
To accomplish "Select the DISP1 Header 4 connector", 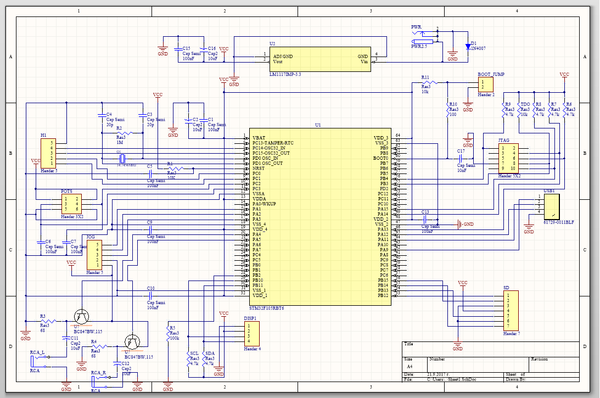I will pyautogui.click(x=252, y=334).
